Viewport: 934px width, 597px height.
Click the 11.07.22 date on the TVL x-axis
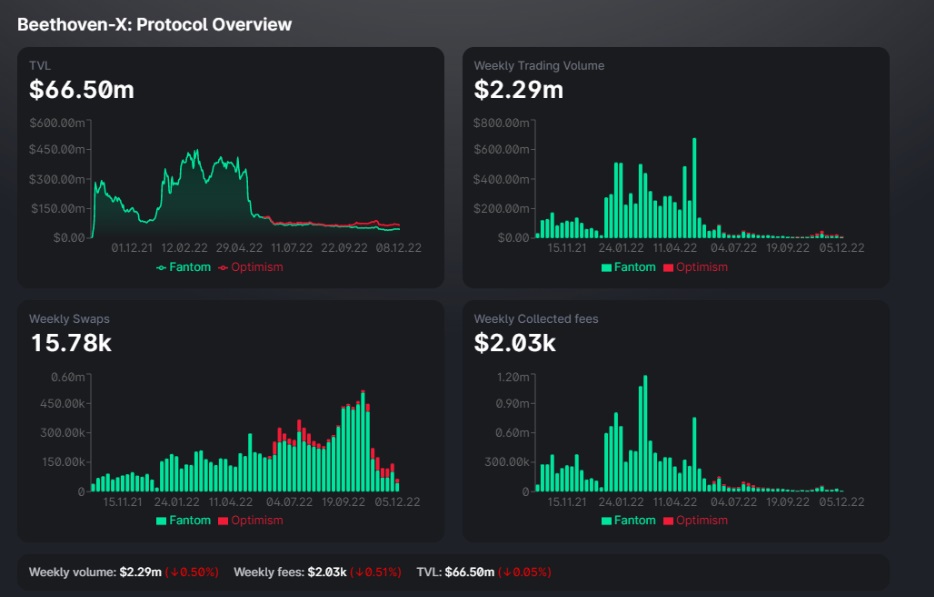point(292,248)
